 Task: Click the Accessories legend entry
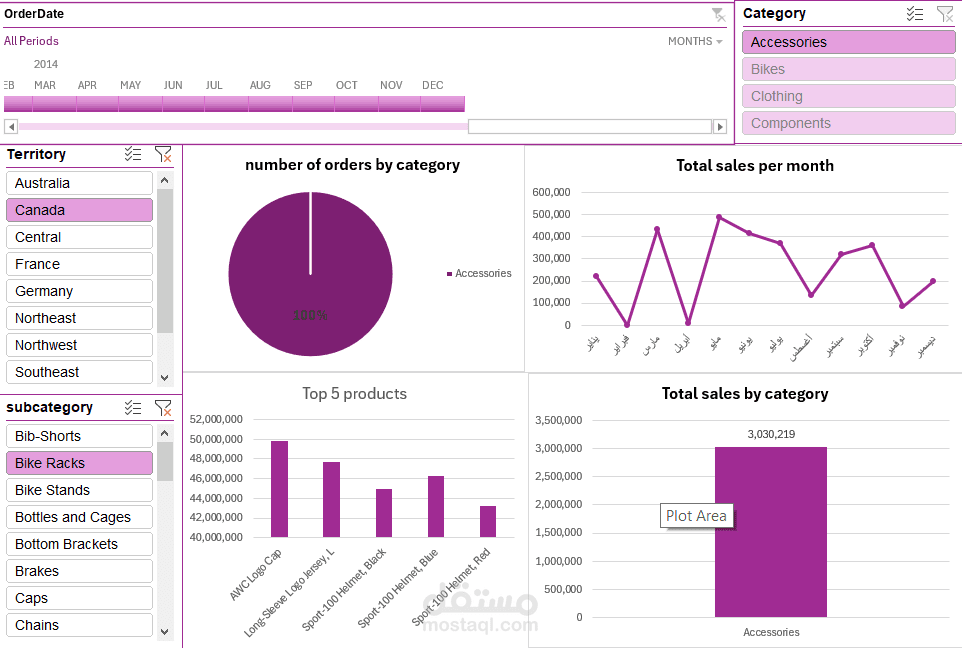click(479, 274)
